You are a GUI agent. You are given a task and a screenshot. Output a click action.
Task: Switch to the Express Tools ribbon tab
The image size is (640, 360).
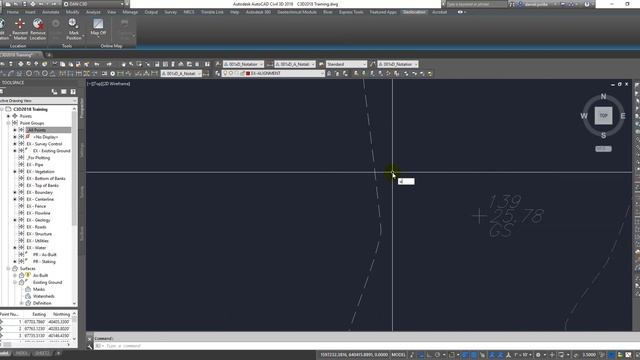pos(351,12)
